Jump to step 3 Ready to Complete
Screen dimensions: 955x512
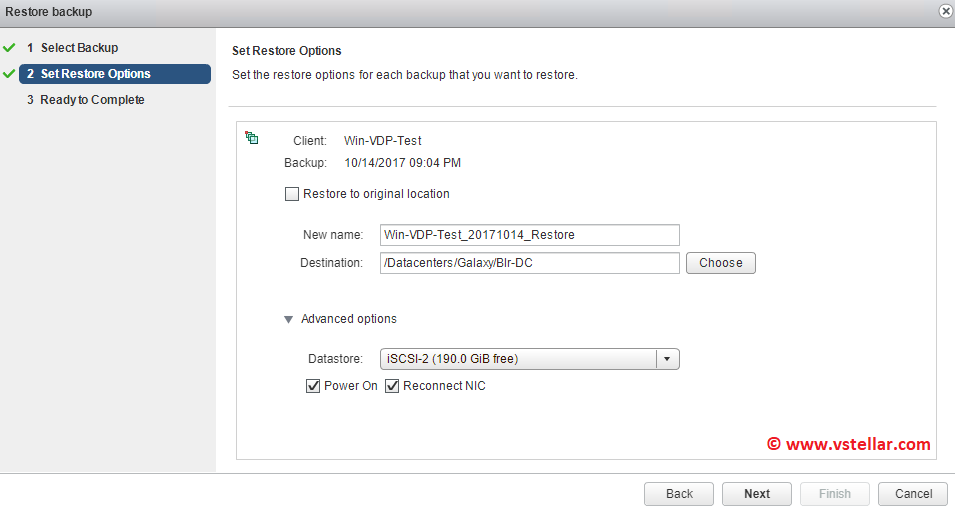(92, 100)
